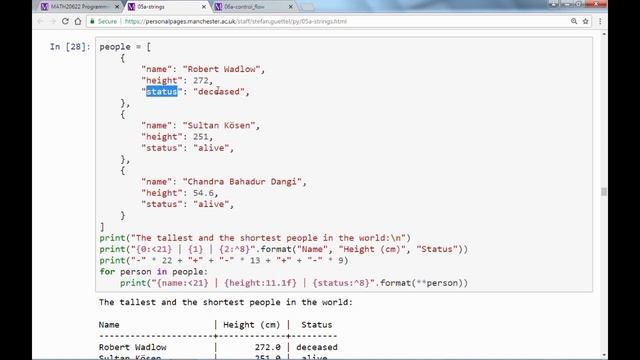
Task: Bookmark this page with the star icon
Action: (x=585, y=21)
